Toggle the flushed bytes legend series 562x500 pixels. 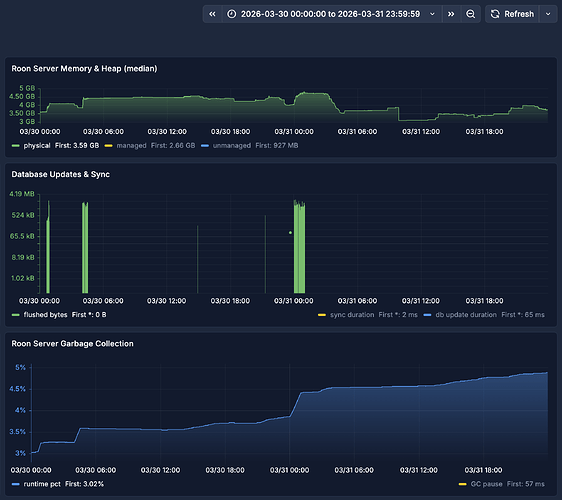click(45, 315)
